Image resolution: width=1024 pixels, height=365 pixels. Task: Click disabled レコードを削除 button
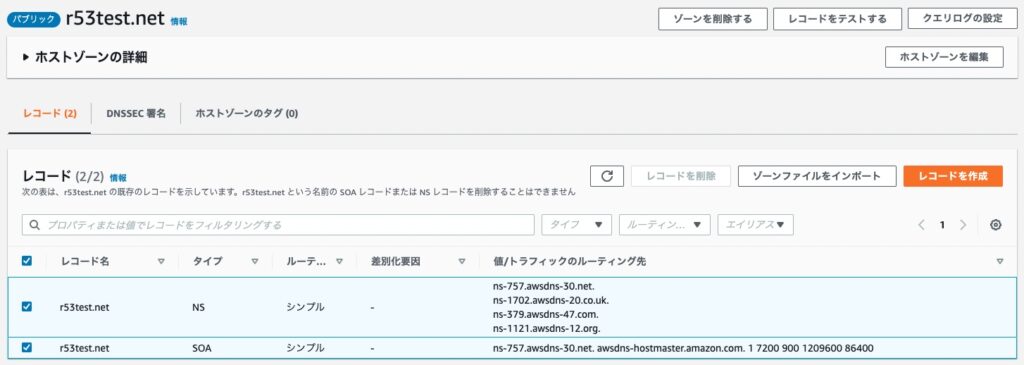click(x=680, y=176)
